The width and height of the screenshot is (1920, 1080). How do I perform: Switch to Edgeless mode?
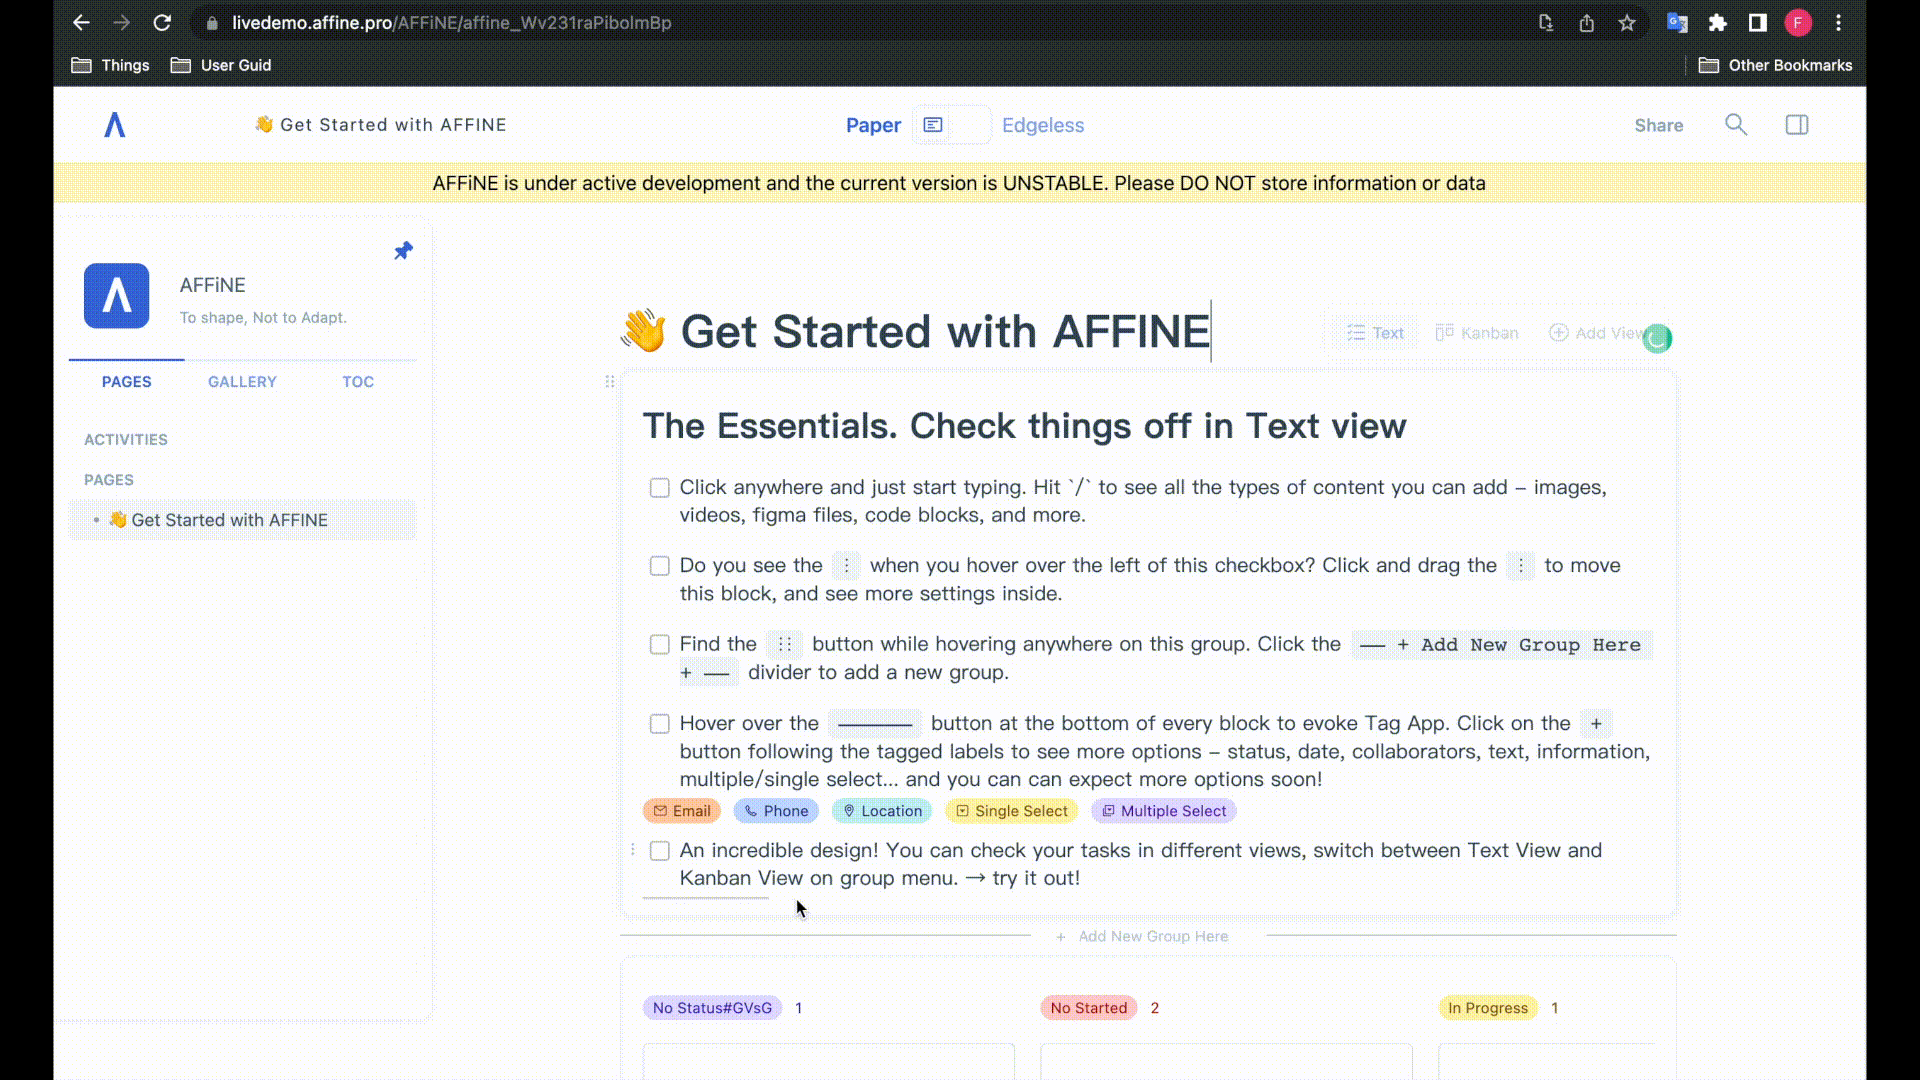pyautogui.click(x=1043, y=125)
